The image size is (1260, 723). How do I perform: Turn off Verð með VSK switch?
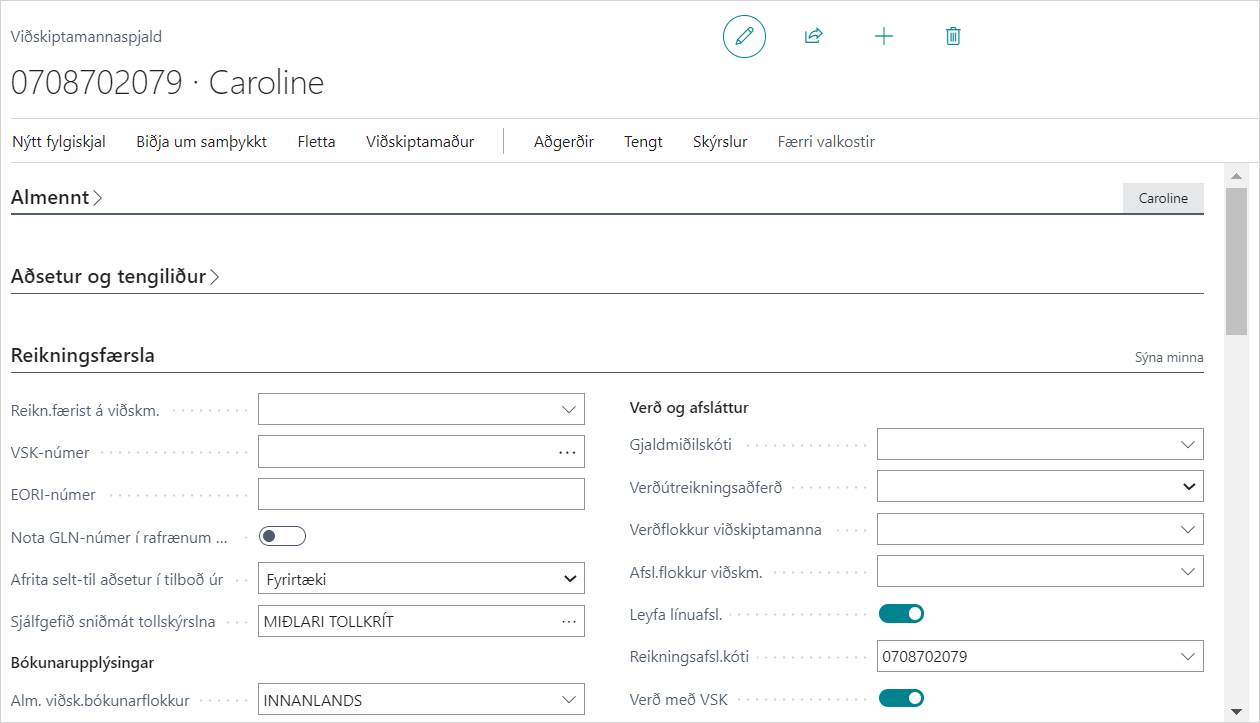coord(900,697)
